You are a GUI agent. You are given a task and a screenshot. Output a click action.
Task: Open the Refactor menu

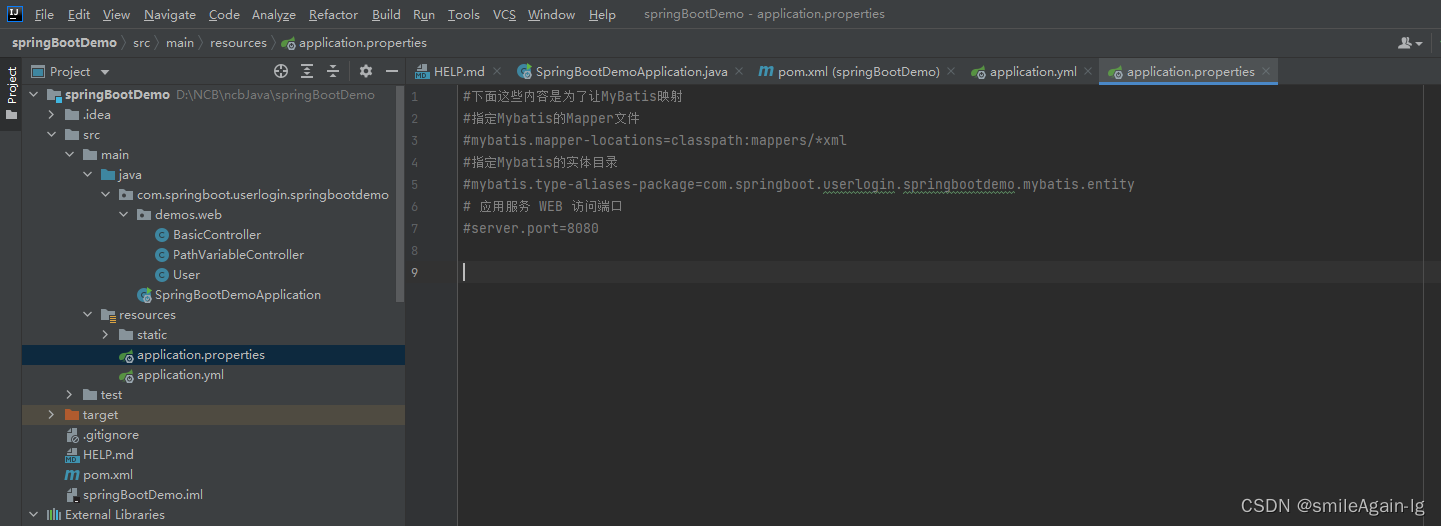[333, 15]
